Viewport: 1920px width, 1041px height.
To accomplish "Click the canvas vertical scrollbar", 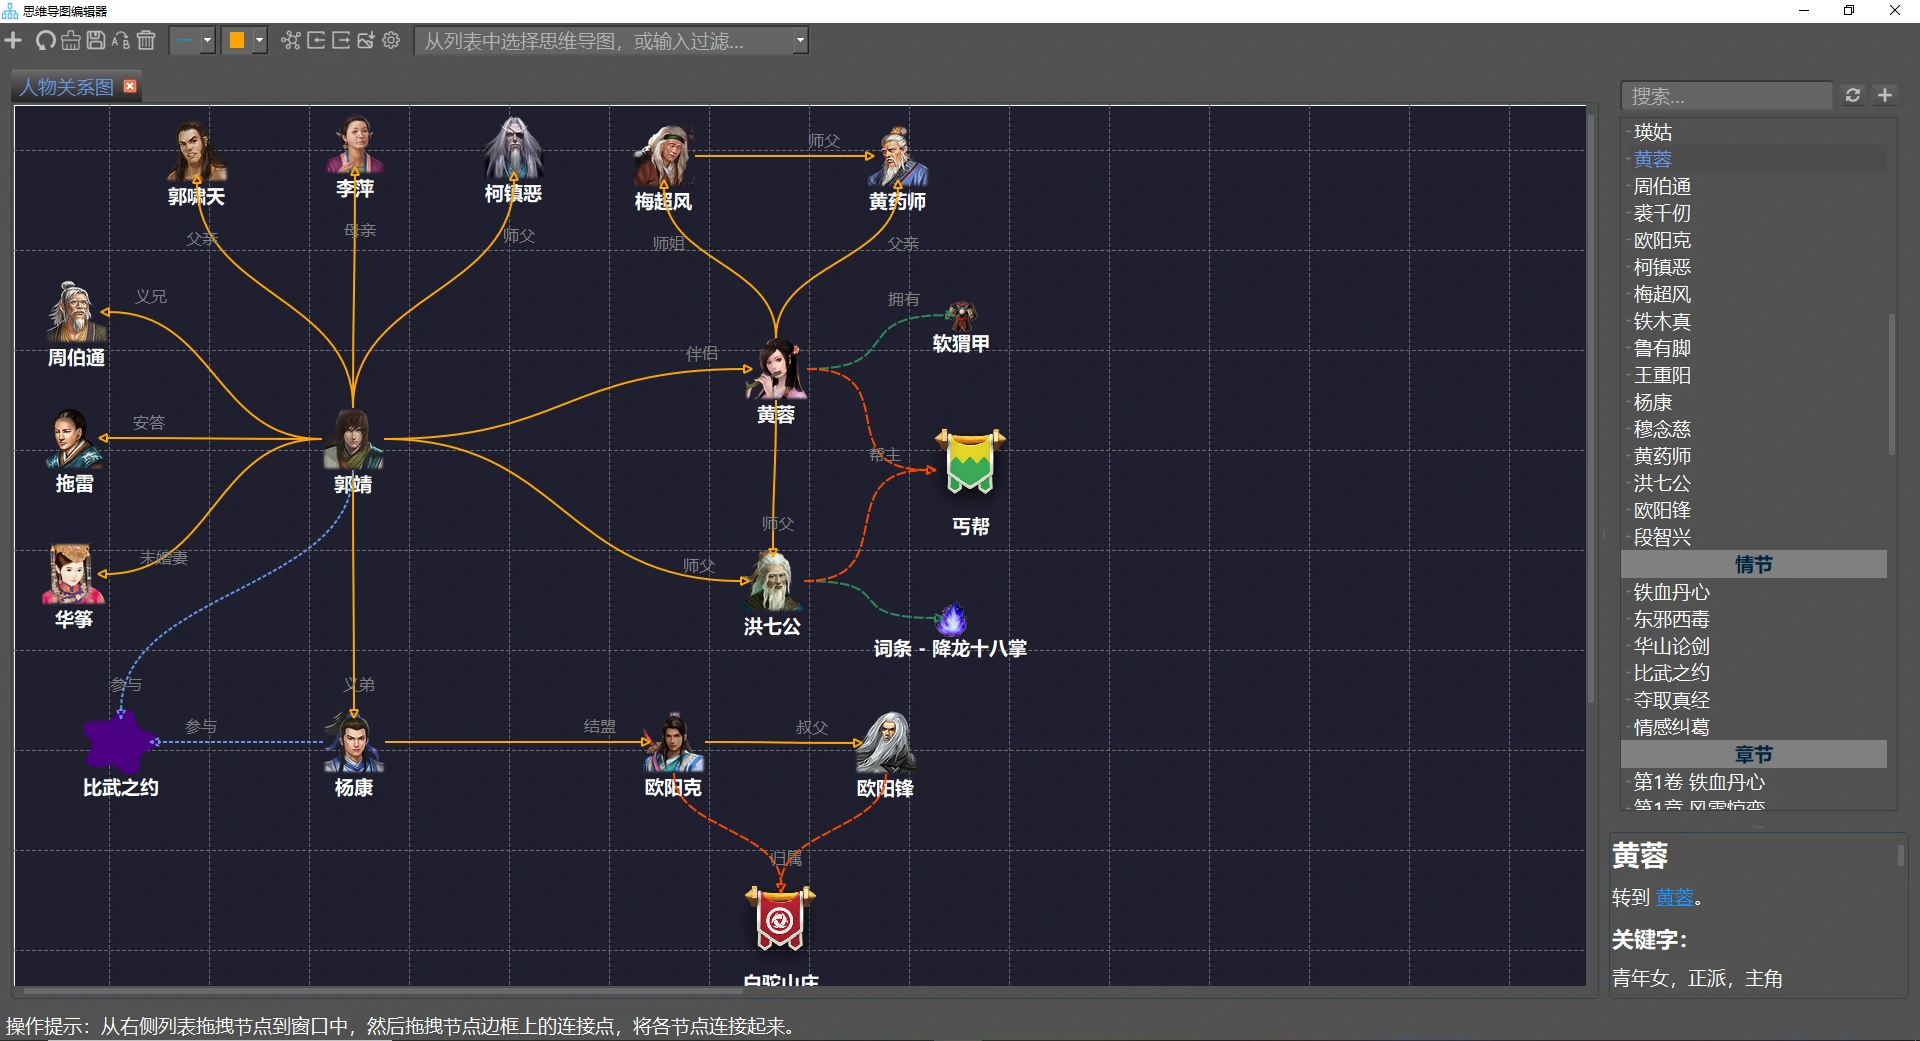I will (1591, 408).
